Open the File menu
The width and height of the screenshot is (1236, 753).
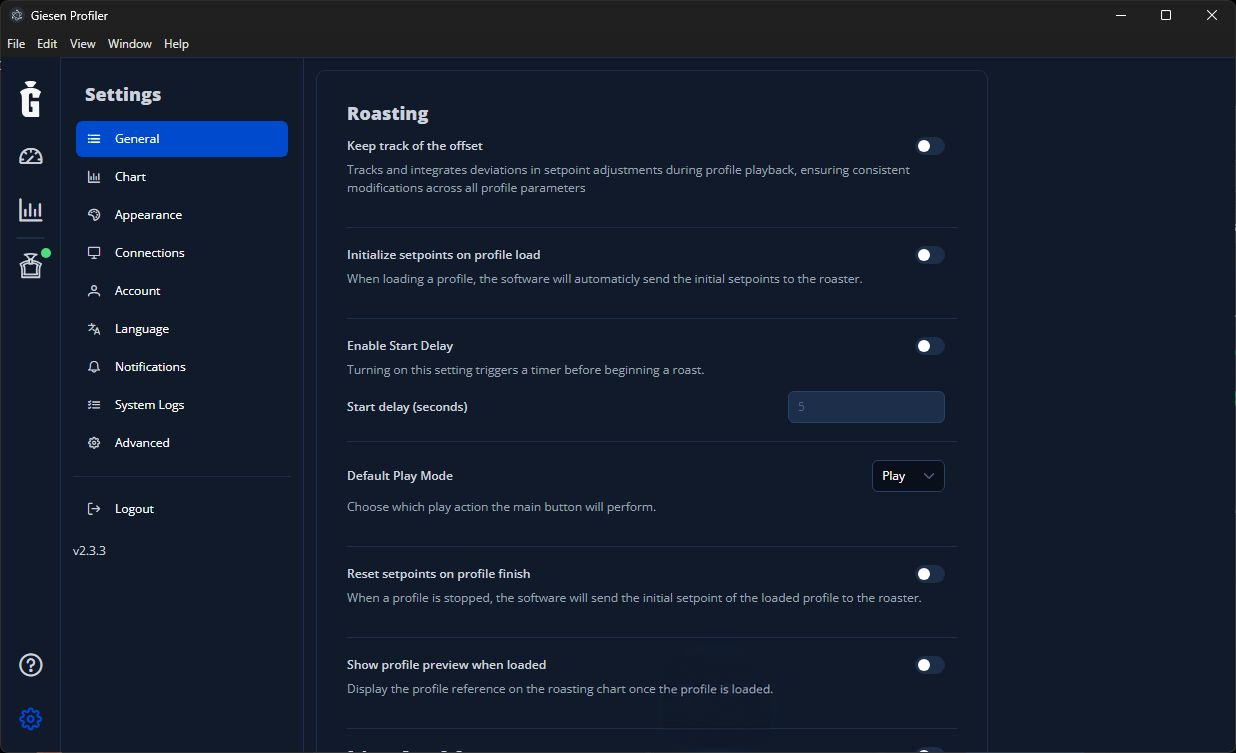click(x=16, y=44)
